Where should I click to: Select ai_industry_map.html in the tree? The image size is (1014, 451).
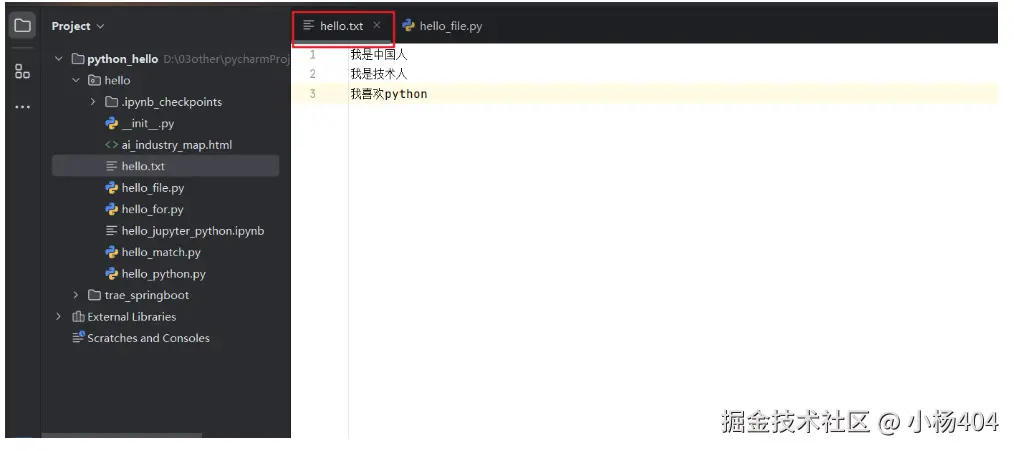click(x=177, y=145)
